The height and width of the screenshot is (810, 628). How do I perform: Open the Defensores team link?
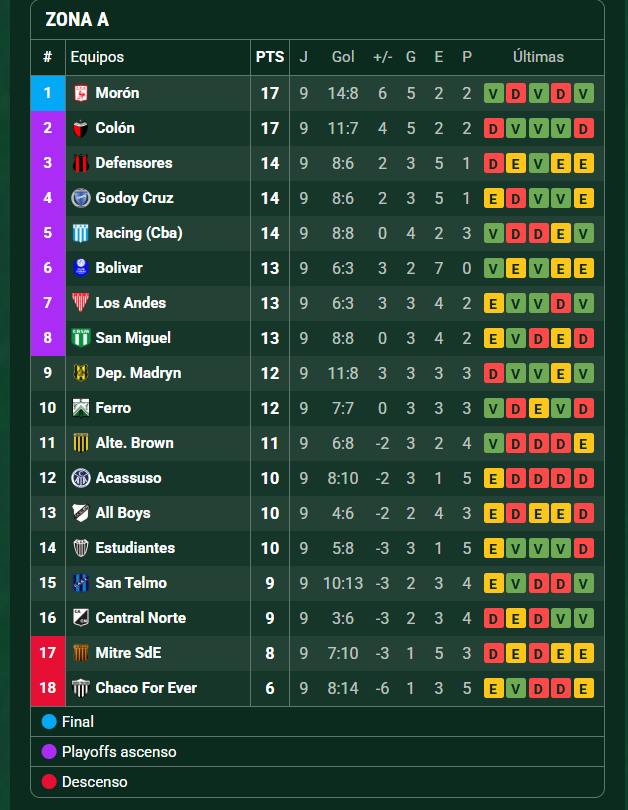[x=133, y=163]
